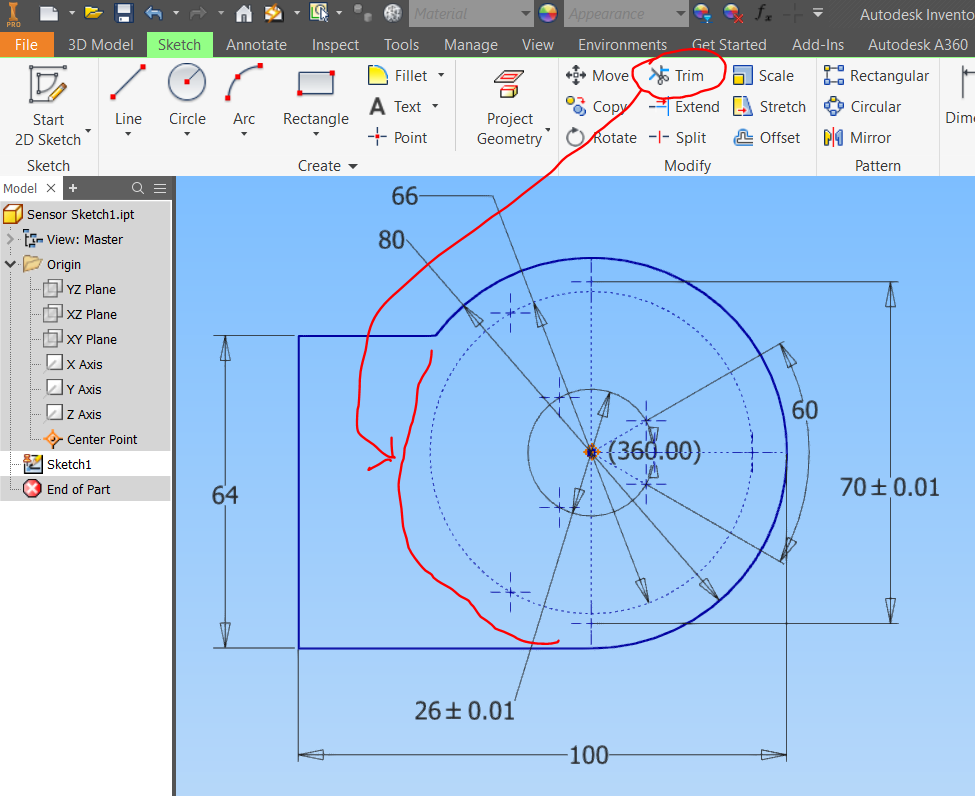Viewport: 975px width, 796px height.
Task: Select the Mirror pattern tool
Action: (857, 137)
